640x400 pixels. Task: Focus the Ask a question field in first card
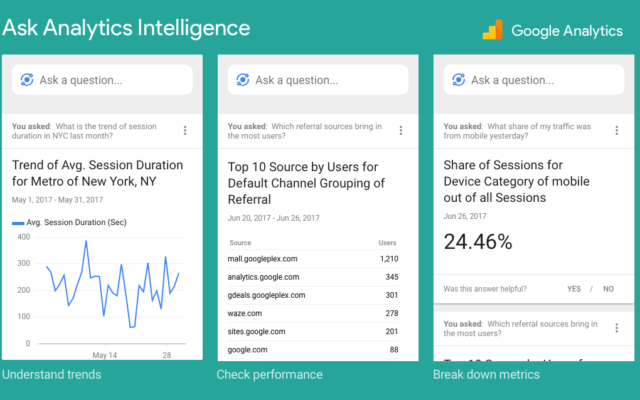[x=102, y=80]
